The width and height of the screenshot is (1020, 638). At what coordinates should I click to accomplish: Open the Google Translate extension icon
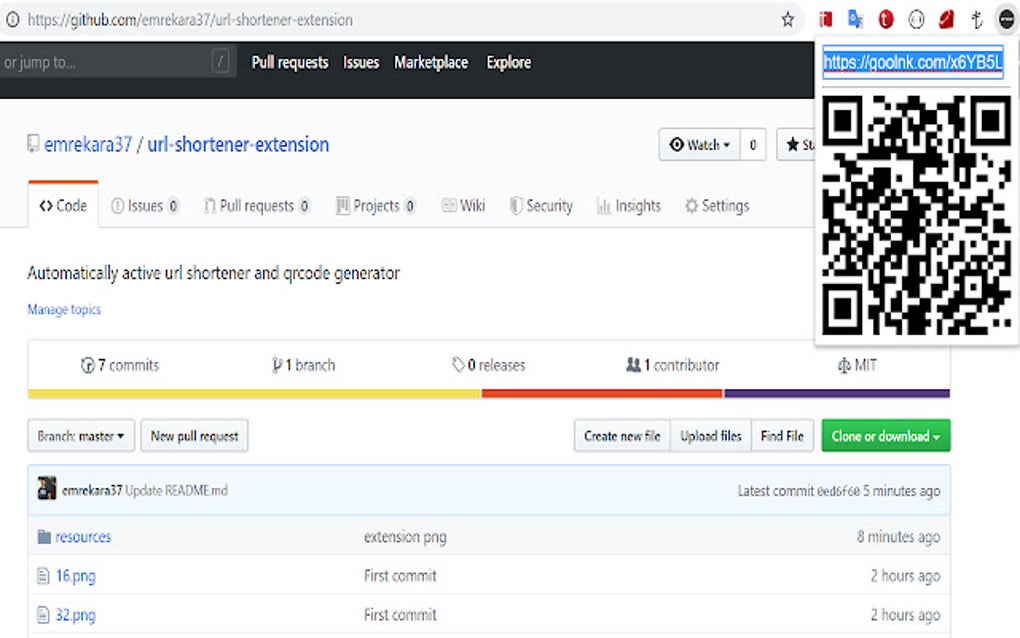click(855, 19)
